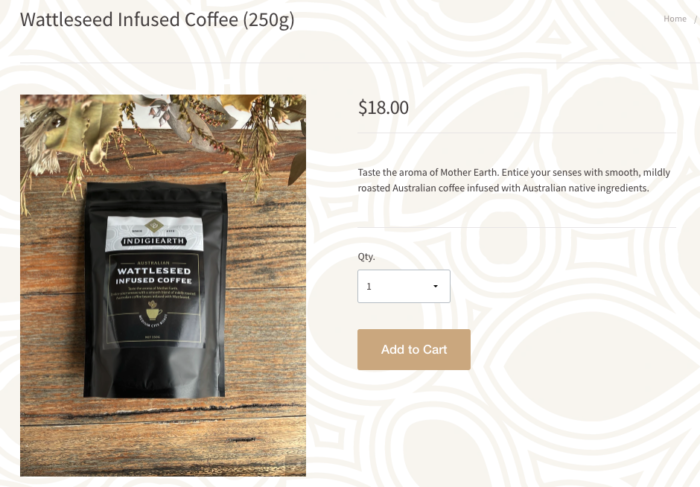Click the Qty. label above the selector
700x487 pixels.
366,257
